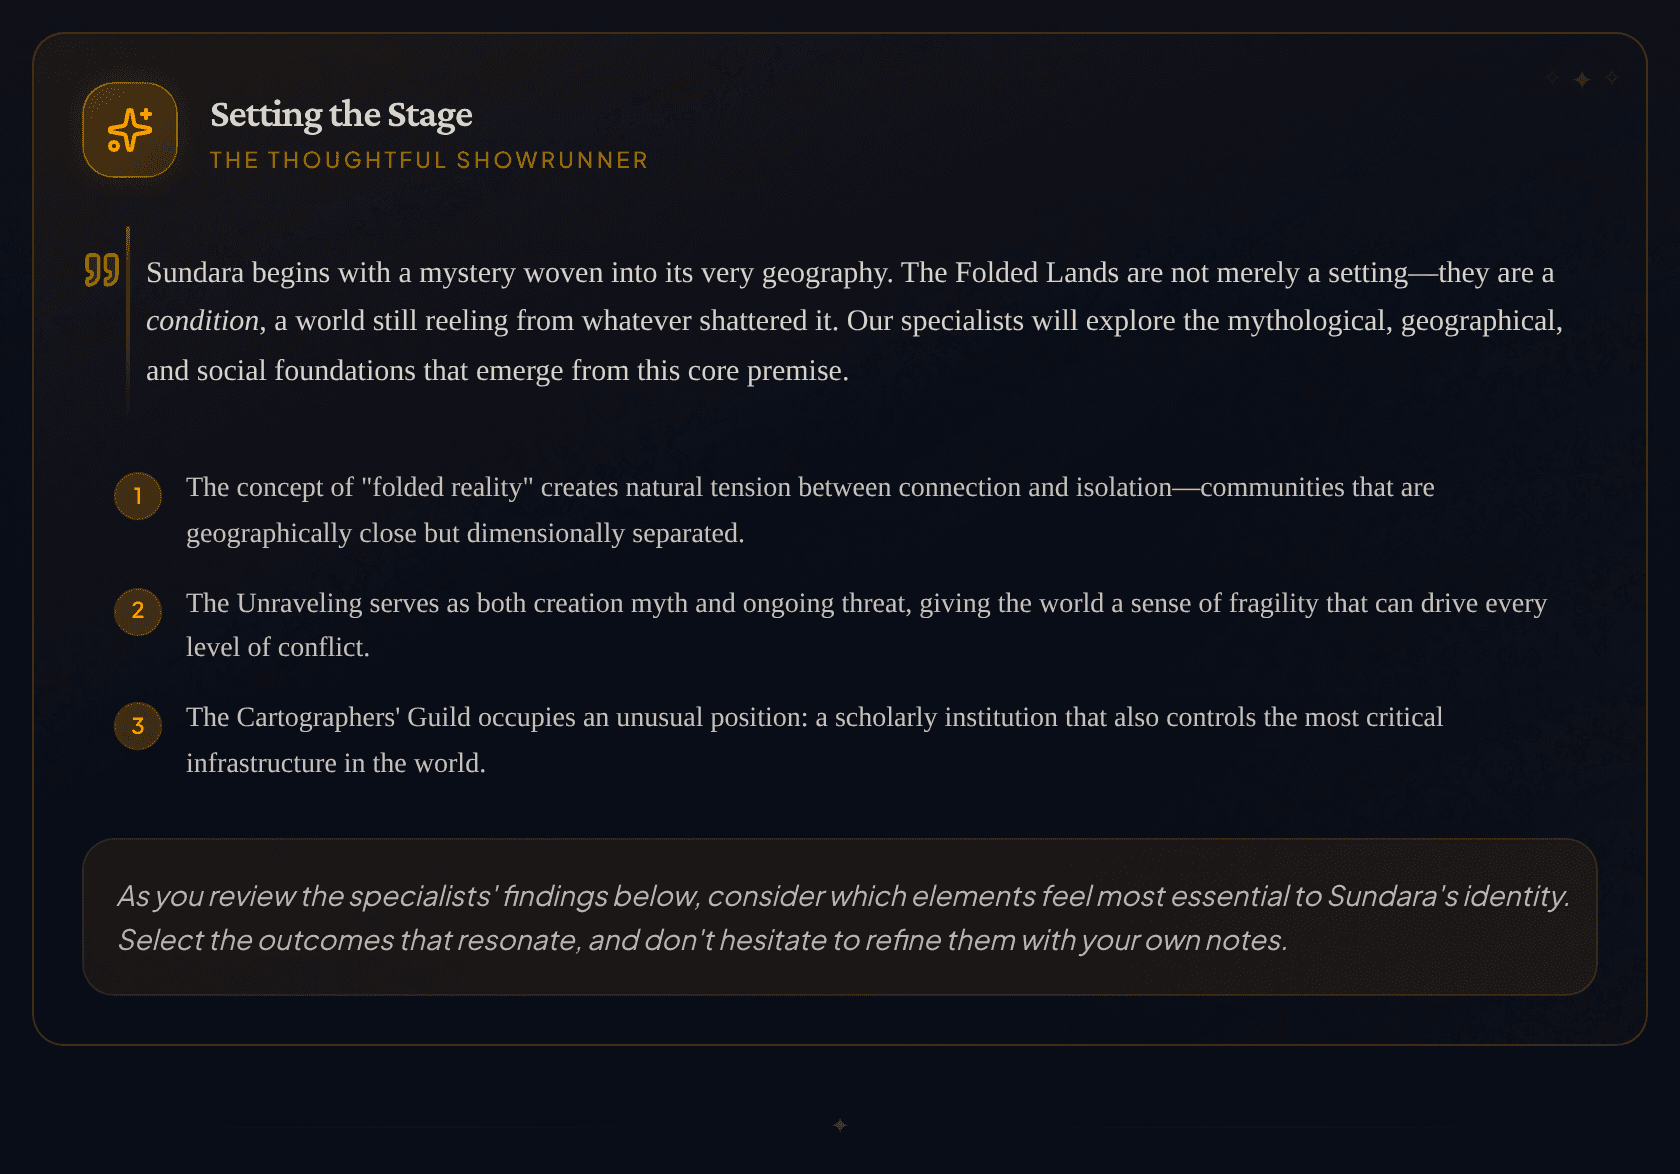1680x1174 pixels.
Task: Click the vertical bar beside the quote
Action: tap(128, 320)
